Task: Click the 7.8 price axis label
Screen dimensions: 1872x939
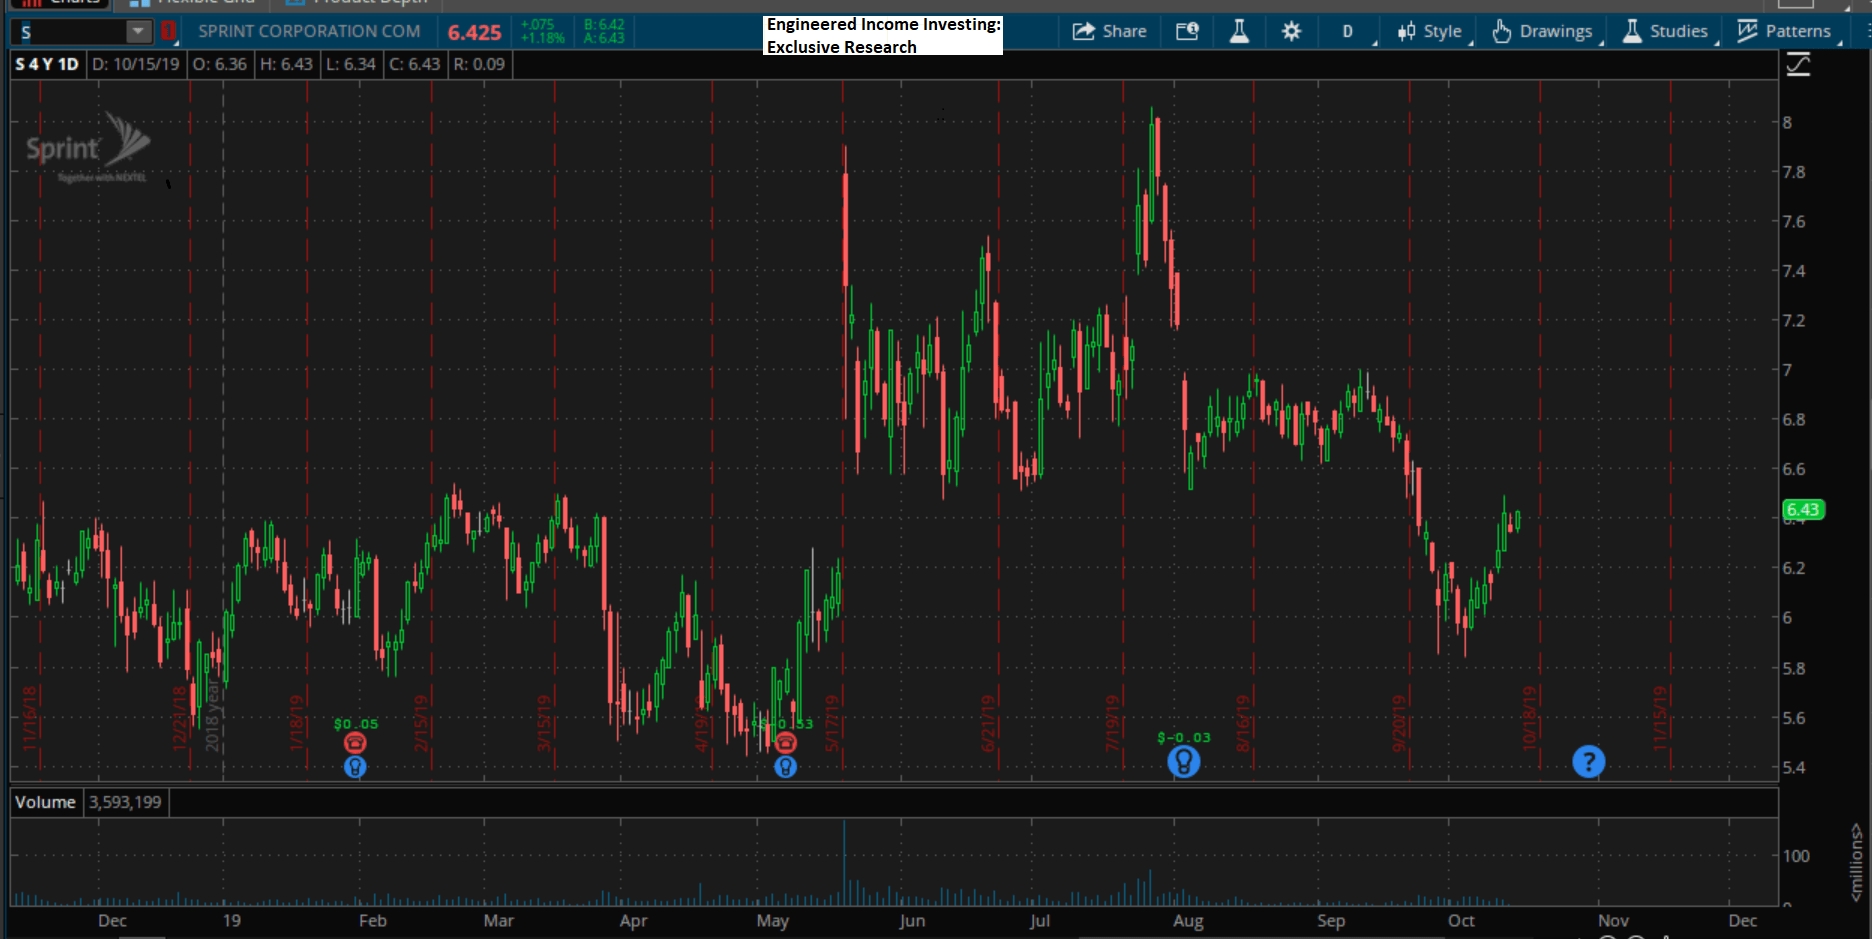Action: (x=1794, y=172)
